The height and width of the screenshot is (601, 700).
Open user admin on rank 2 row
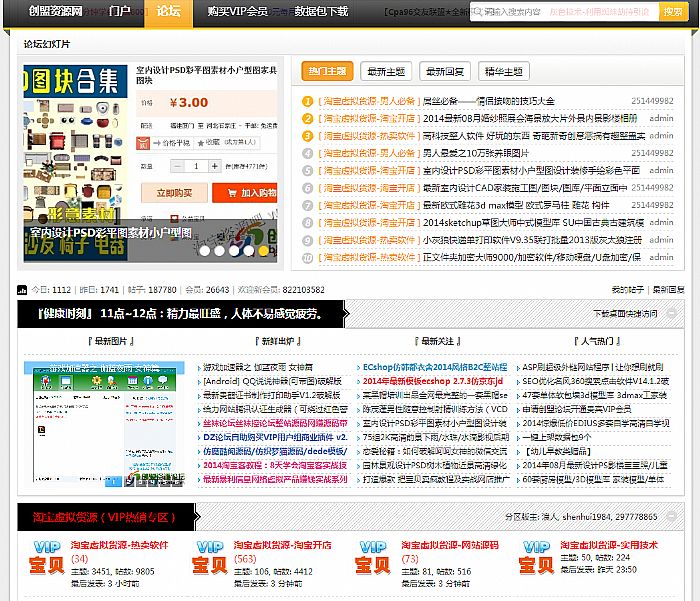(661, 118)
